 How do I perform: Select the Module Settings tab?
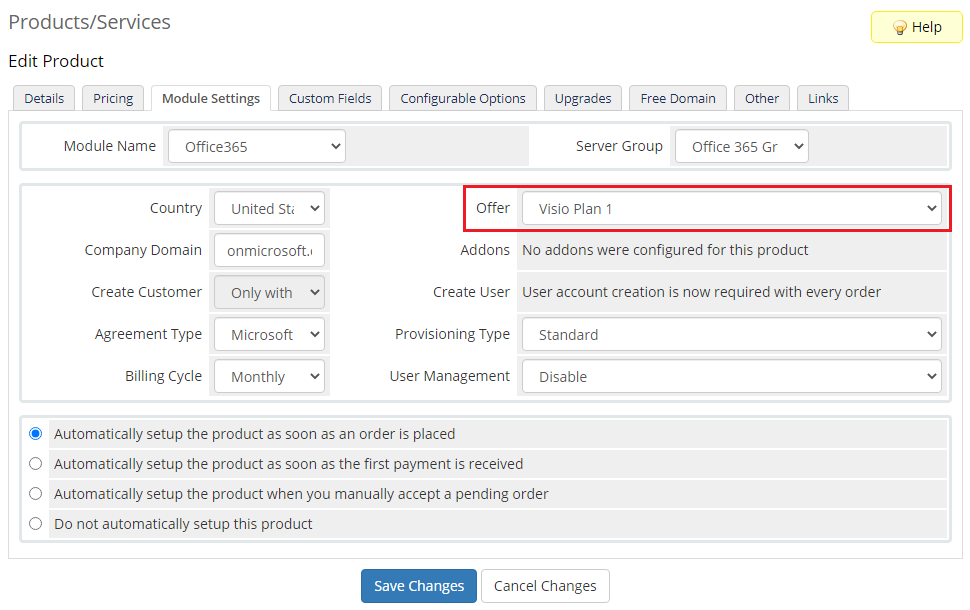click(211, 98)
